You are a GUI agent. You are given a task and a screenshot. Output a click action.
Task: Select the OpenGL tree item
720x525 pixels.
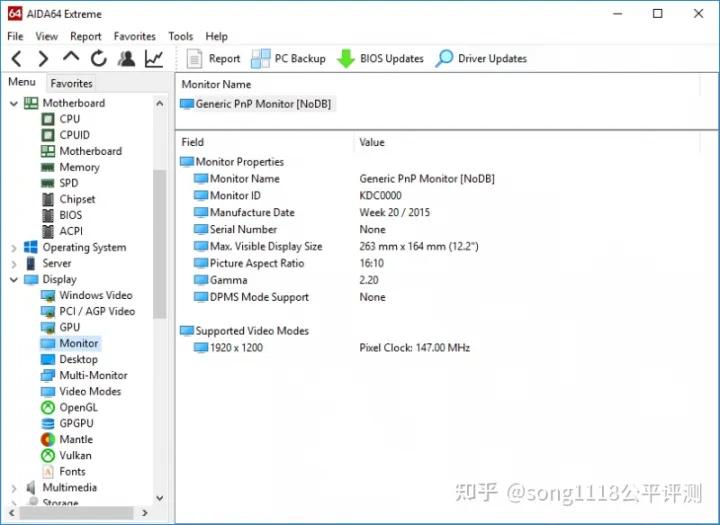tap(78, 407)
